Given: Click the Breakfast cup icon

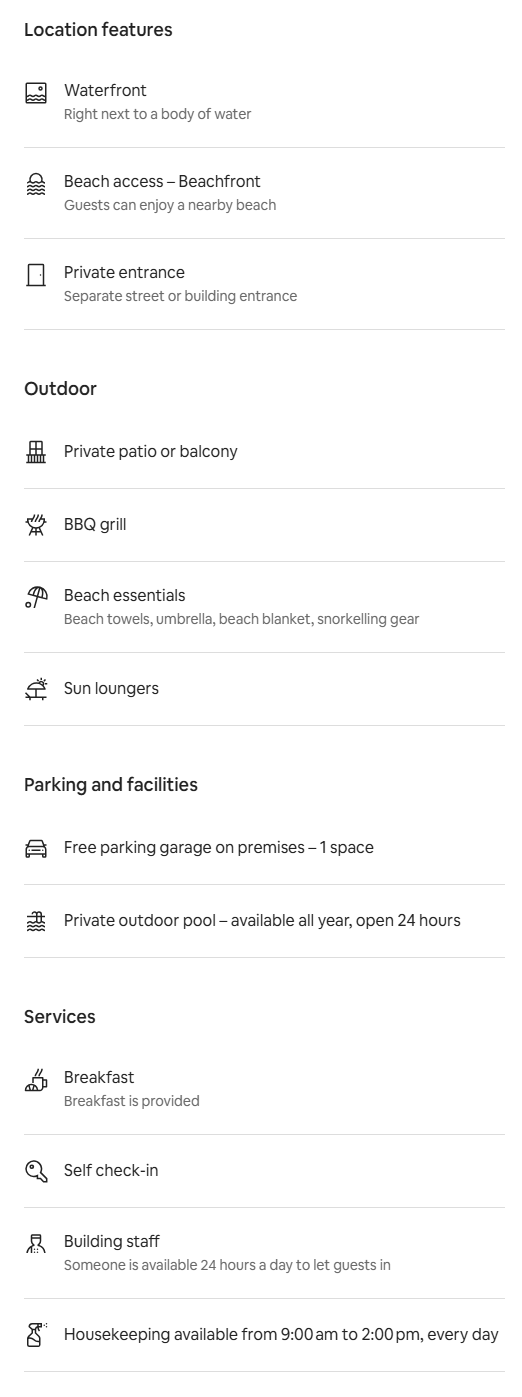Looking at the screenshot, I should (36, 1080).
